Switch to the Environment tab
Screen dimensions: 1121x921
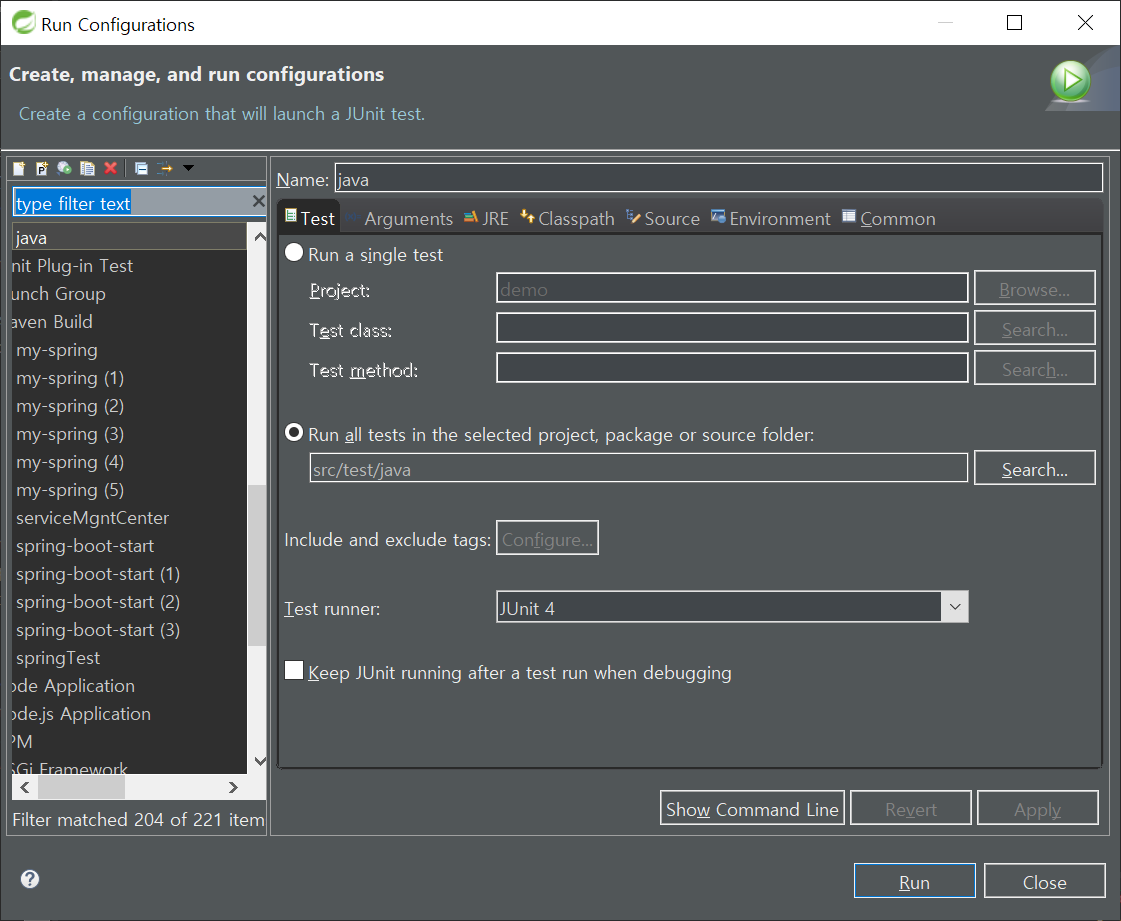pyautogui.click(x=771, y=218)
